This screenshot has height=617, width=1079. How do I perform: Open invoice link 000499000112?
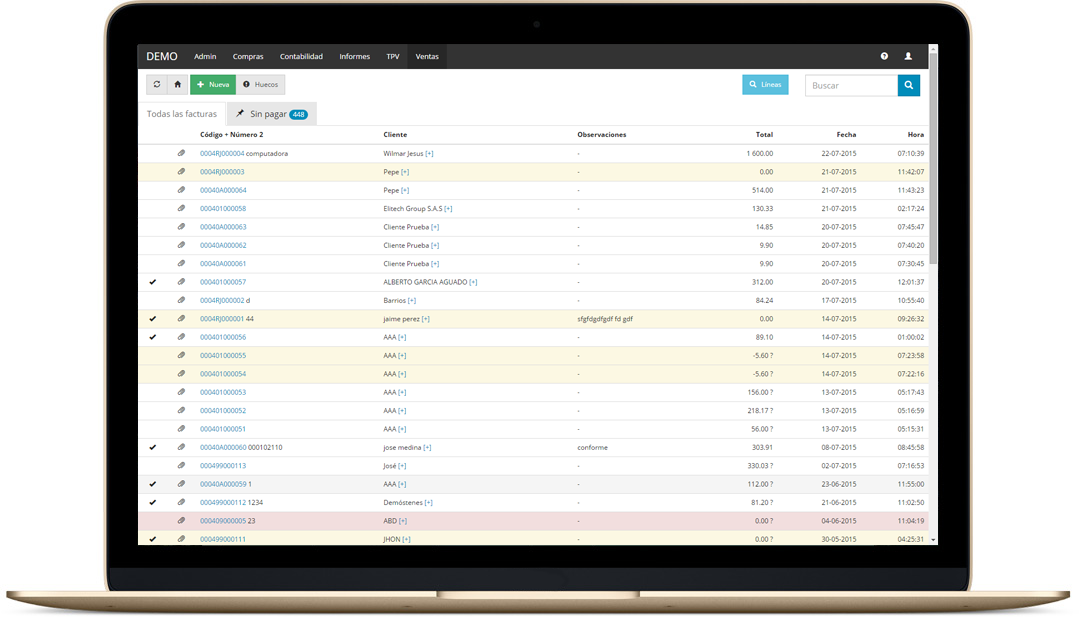[x=223, y=503]
